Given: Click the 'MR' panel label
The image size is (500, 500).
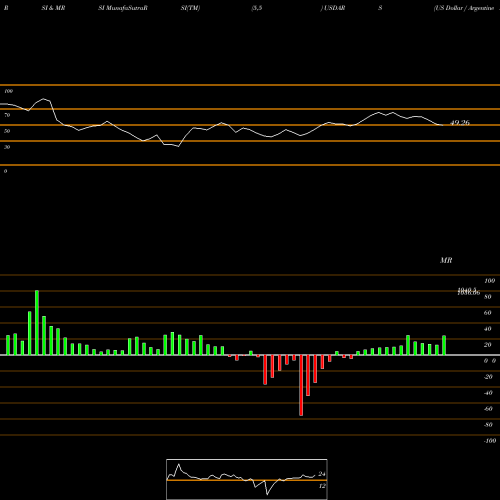Looking at the screenshot, I should coord(446,260).
